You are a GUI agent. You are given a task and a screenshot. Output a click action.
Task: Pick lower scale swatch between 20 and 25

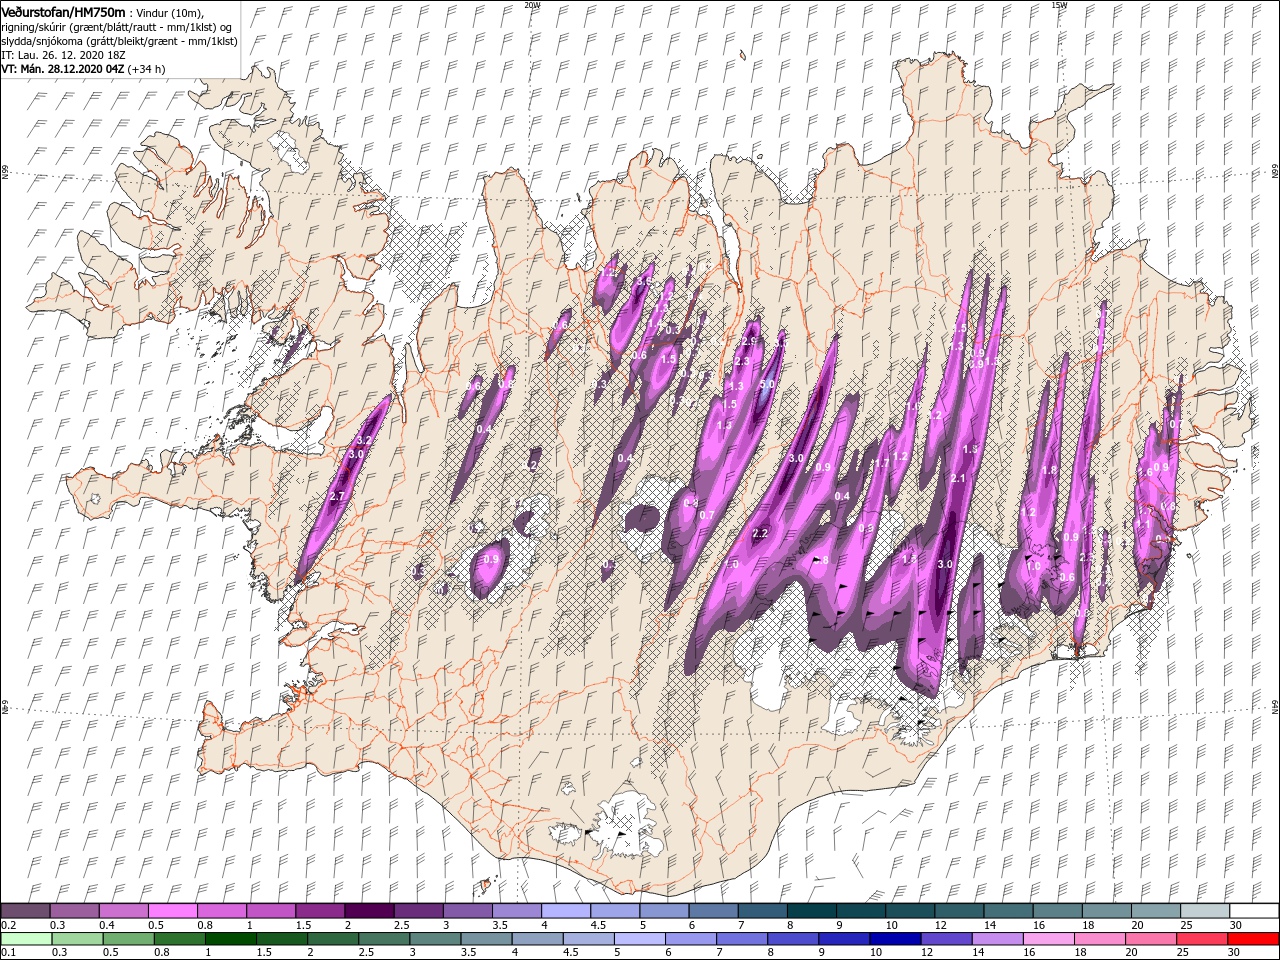tap(1150, 939)
